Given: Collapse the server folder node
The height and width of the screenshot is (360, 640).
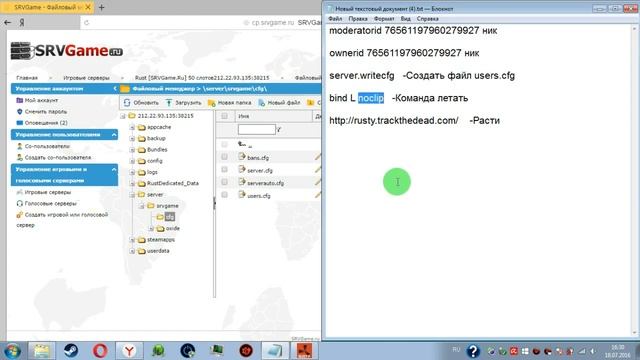Looking at the screenshot, I should pyautogui.click(x=132, y=195).
